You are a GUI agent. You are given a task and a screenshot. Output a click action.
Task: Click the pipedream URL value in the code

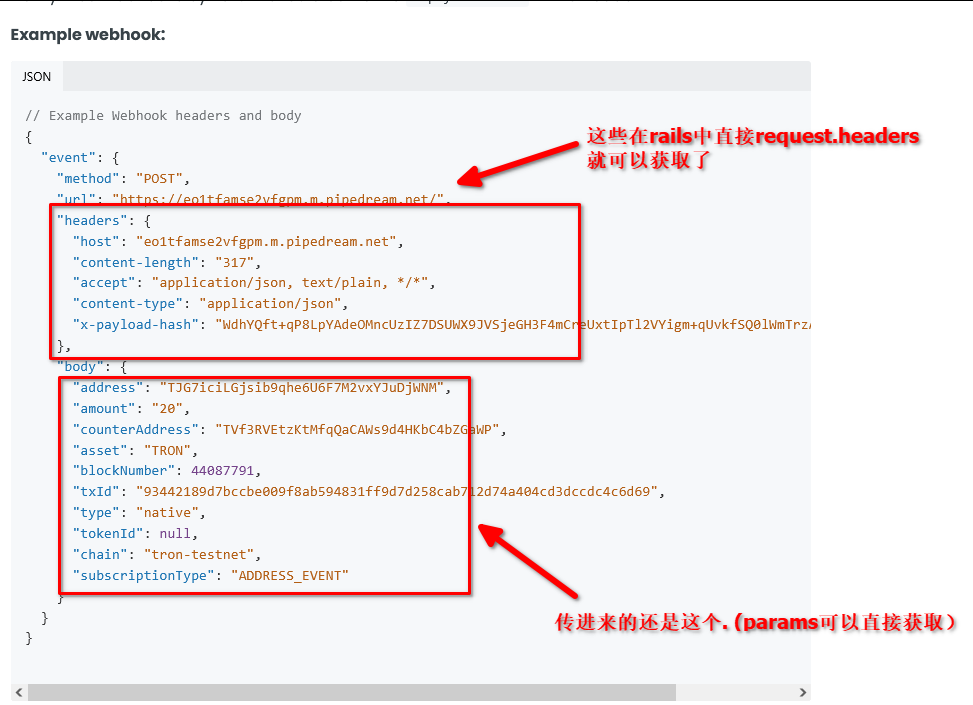click(278, 200)
